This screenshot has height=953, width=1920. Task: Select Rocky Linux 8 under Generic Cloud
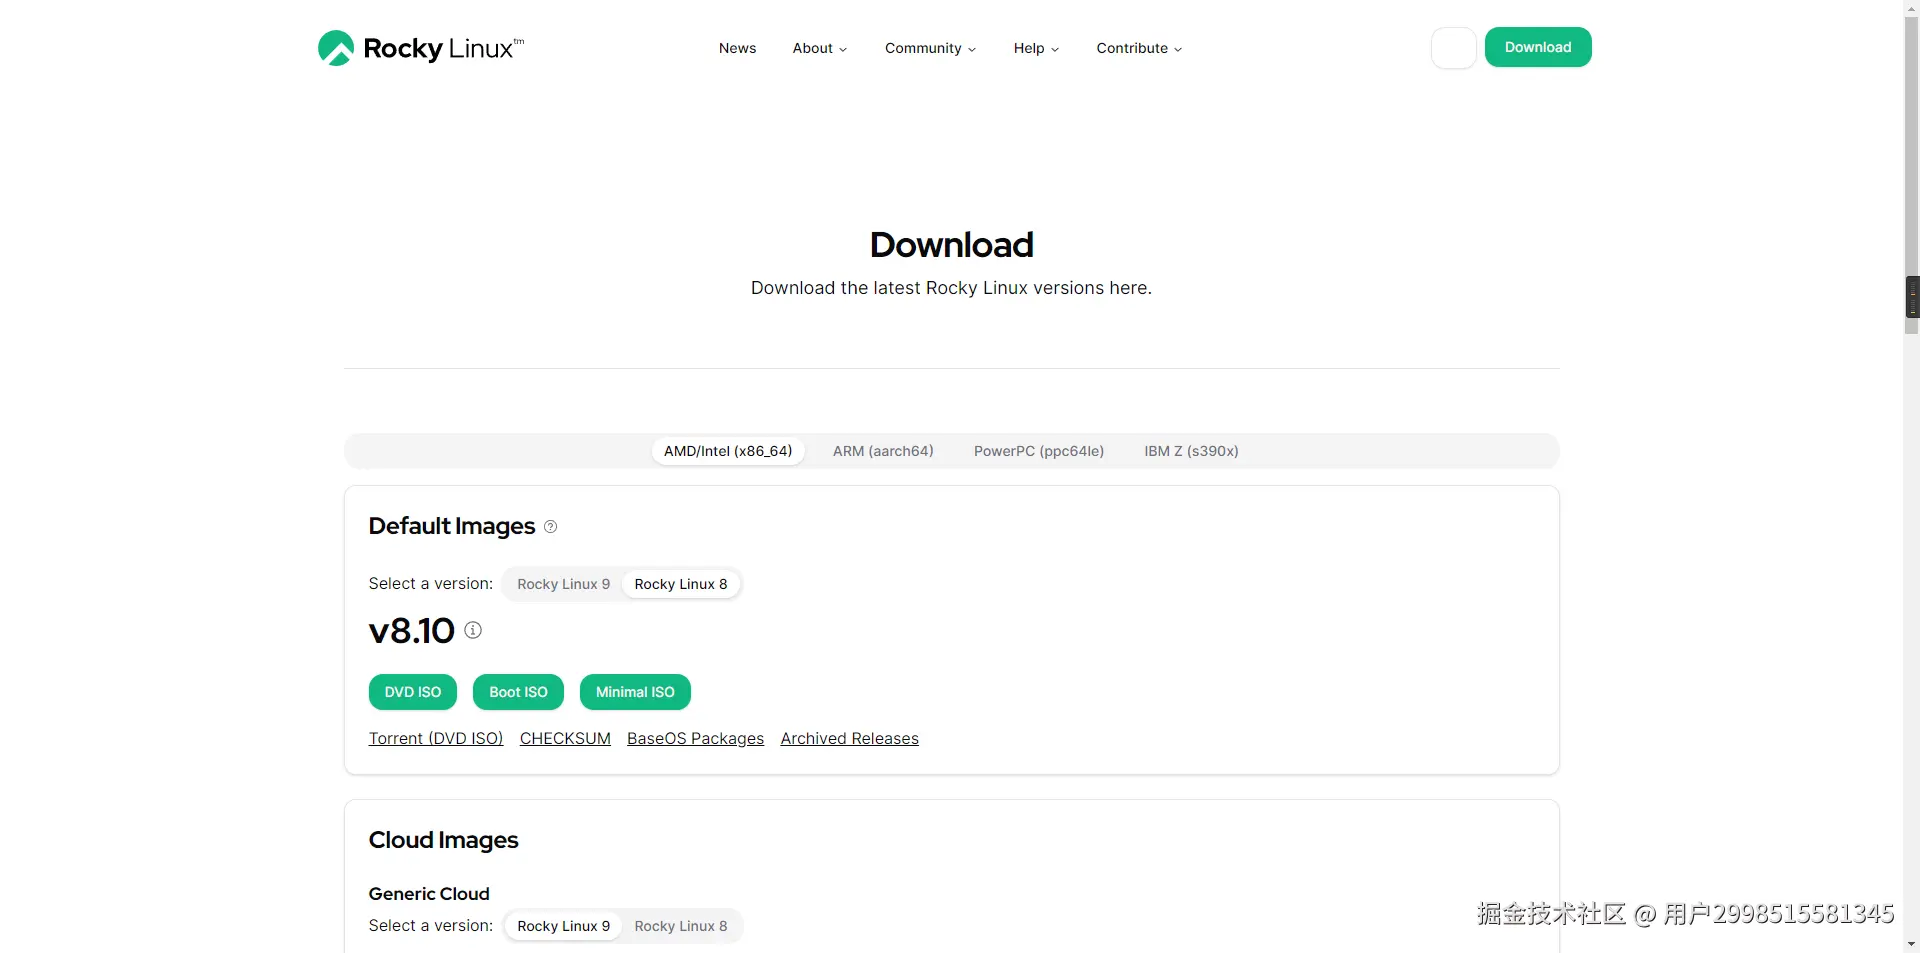tap(681, 926)
